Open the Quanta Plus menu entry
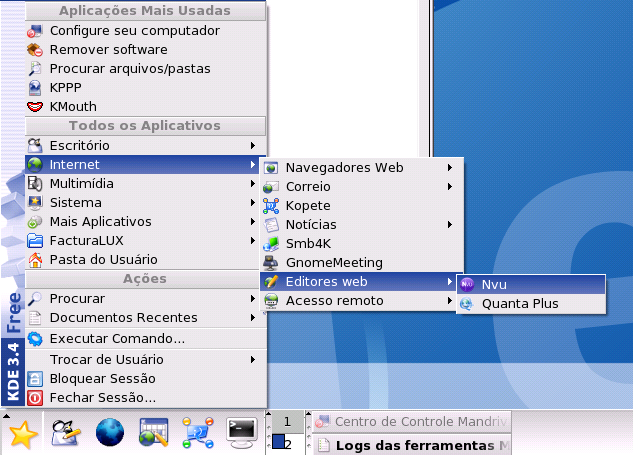Image resolution: width=633 pixels, height=455 pixels. coord(531,304)
